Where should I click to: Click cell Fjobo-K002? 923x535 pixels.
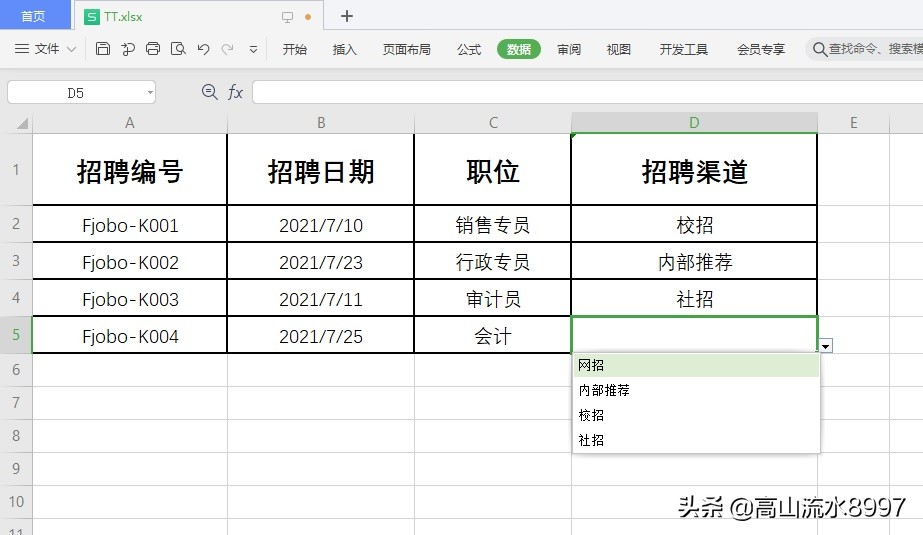[130, 261]
